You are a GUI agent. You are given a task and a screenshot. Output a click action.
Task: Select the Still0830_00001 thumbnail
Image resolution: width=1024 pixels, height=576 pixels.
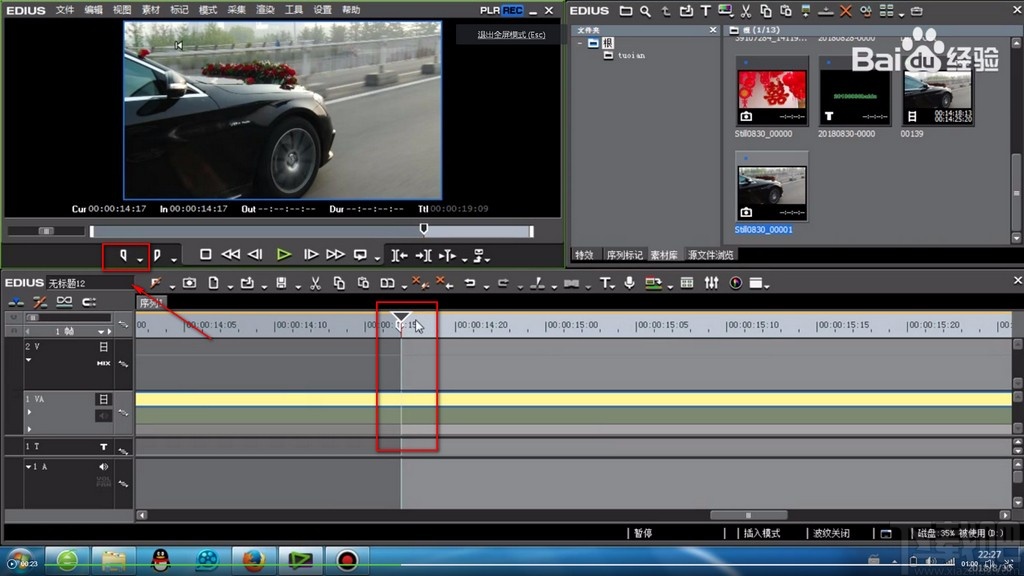[771, 194]
